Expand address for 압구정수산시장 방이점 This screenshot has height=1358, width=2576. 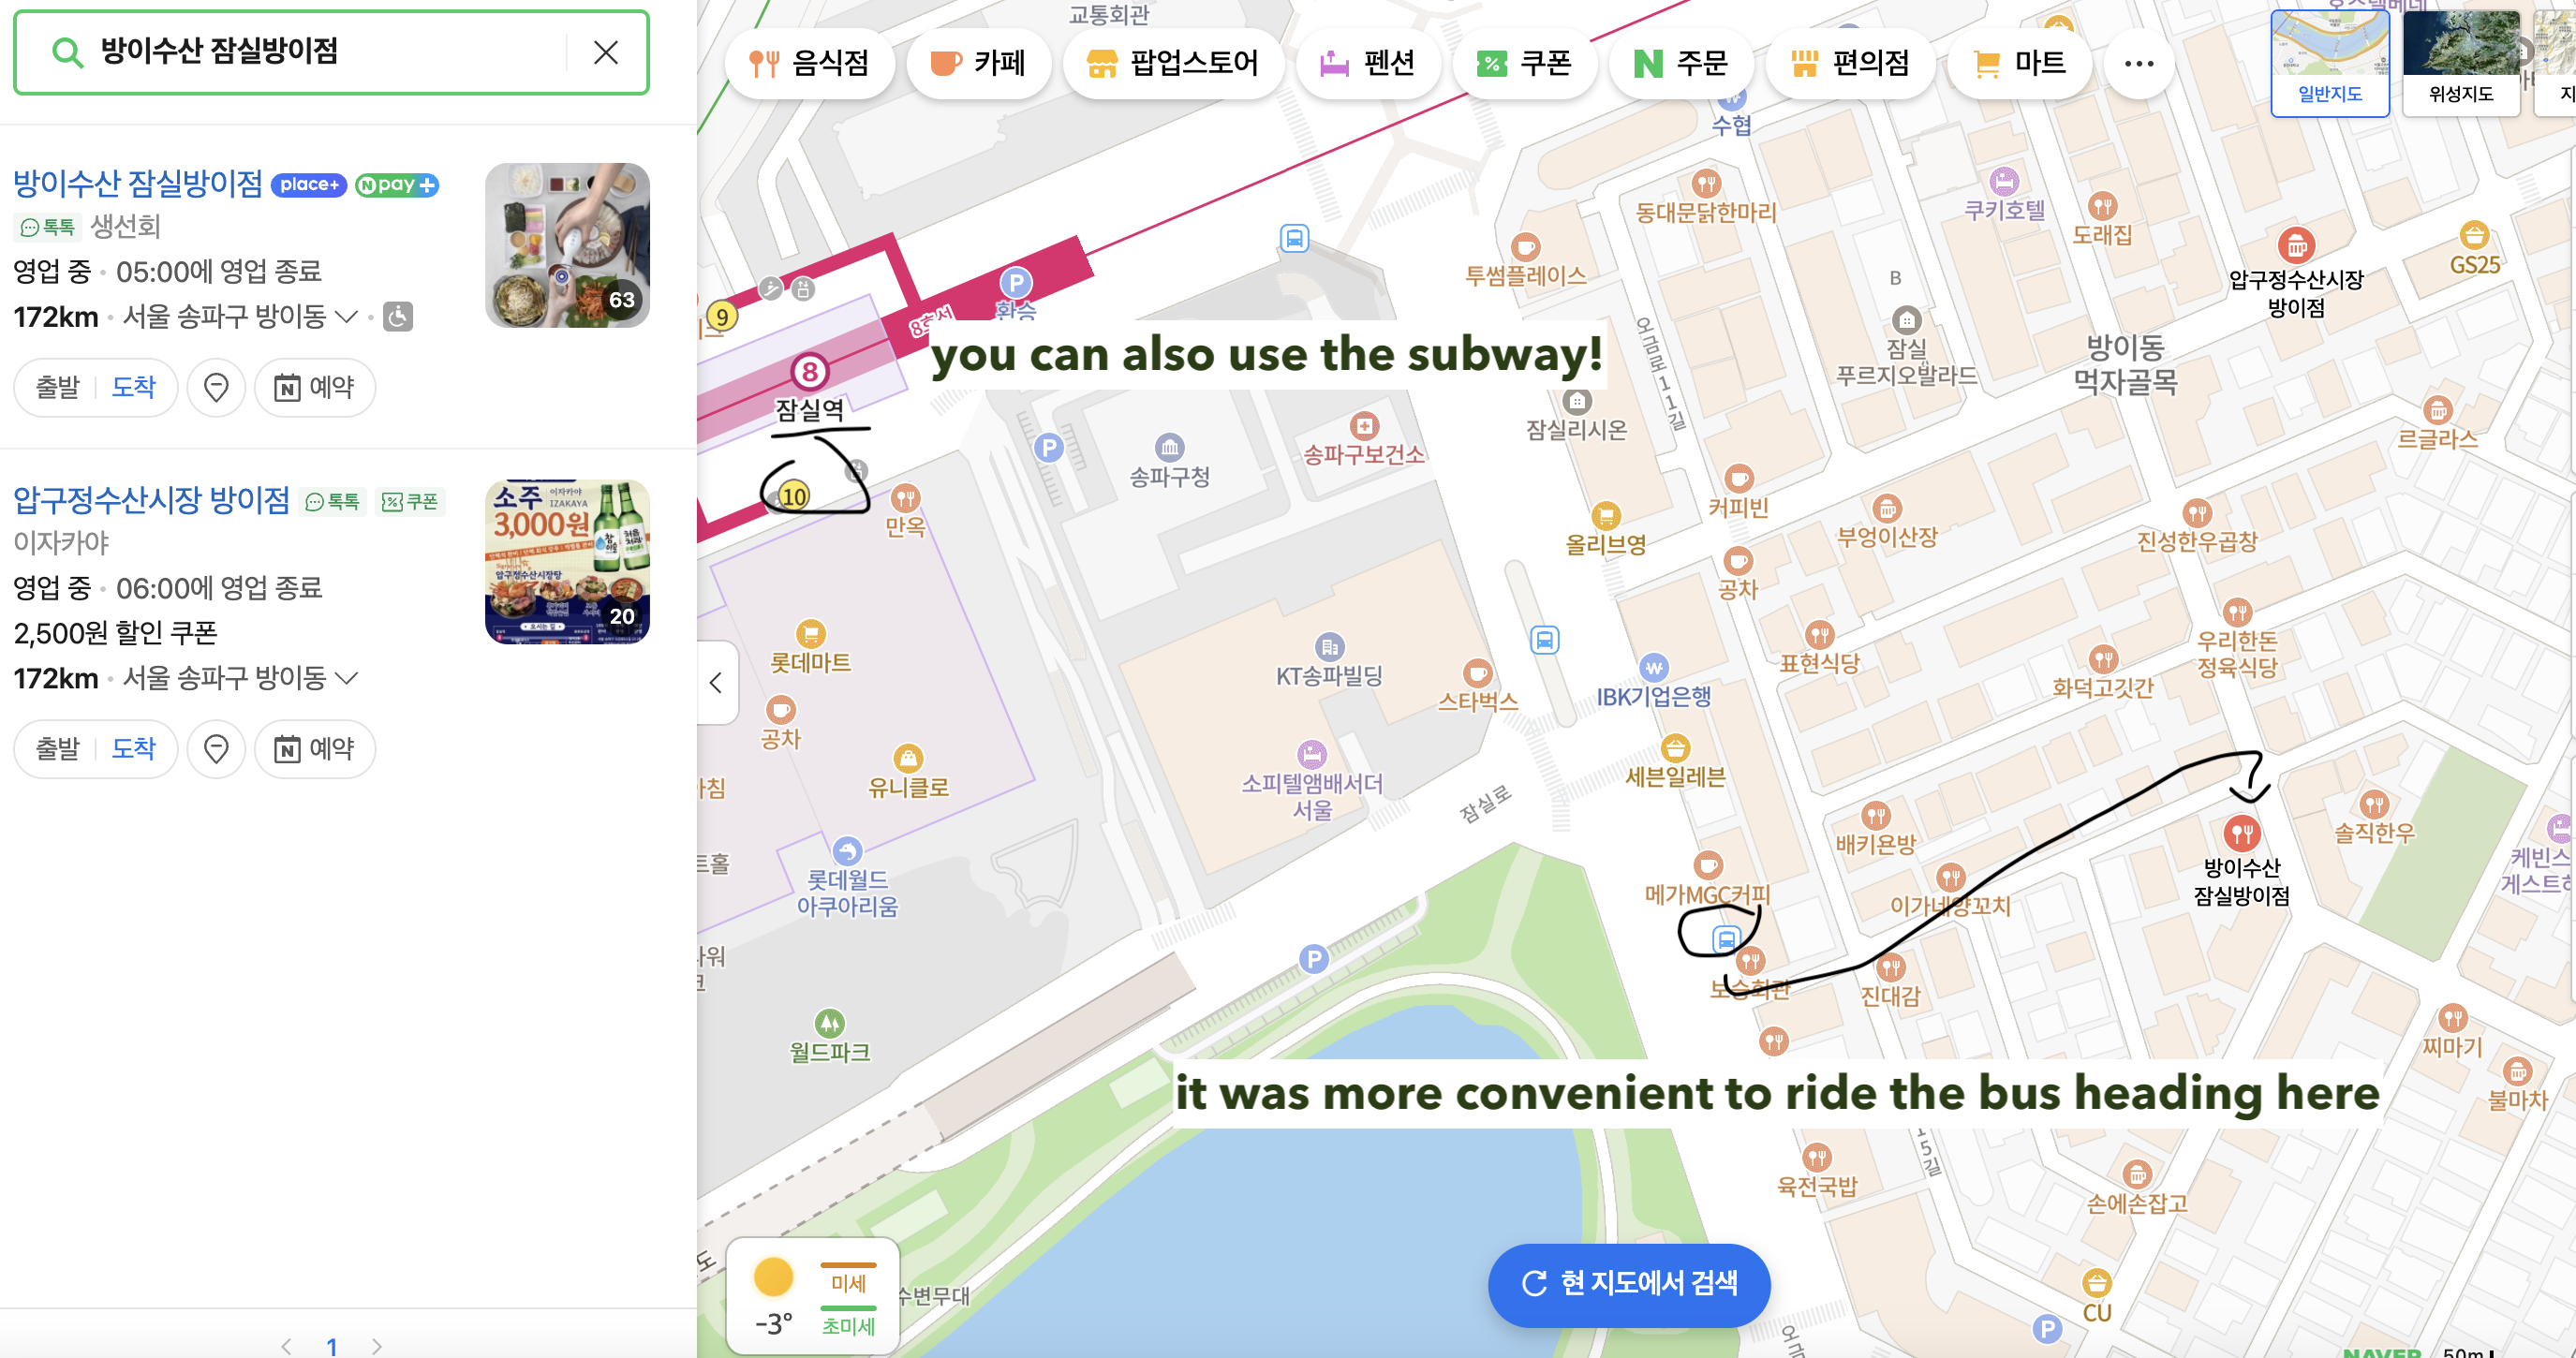coord(347,678)
